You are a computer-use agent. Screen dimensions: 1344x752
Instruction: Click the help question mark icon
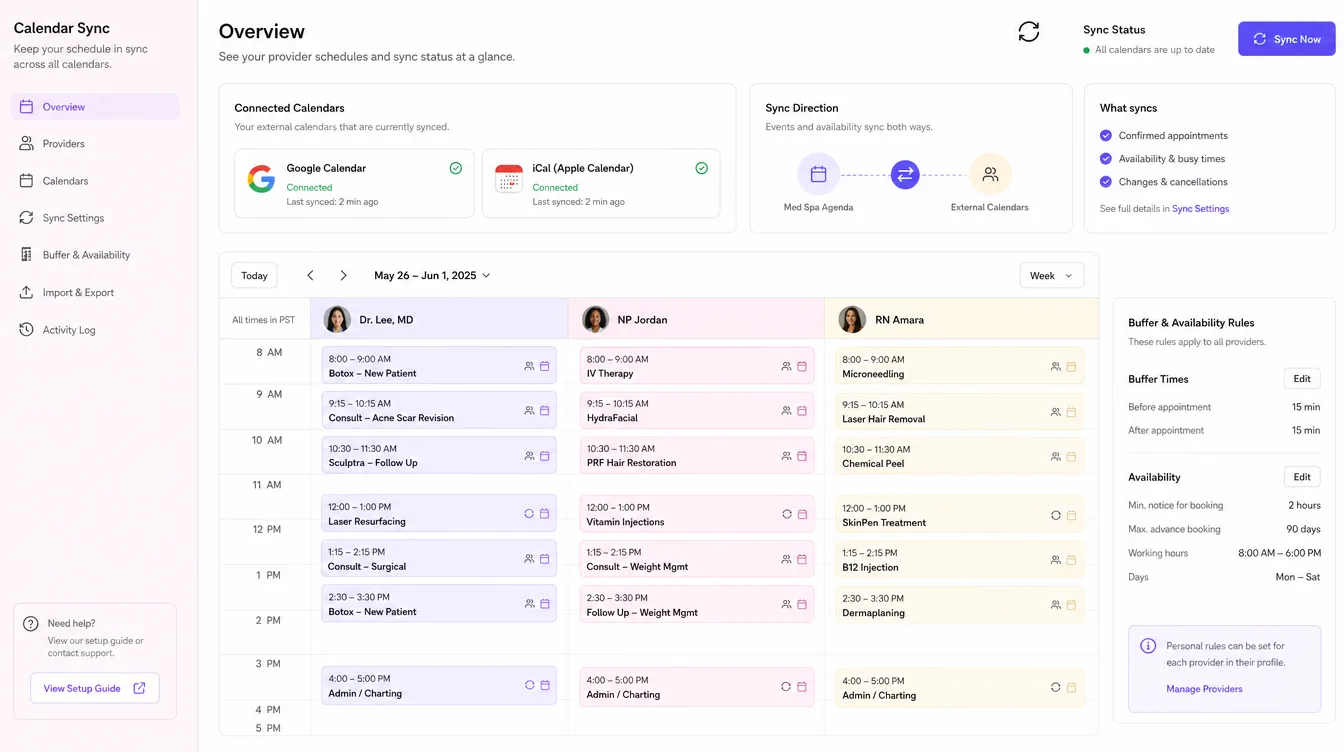tap(30, 624)
